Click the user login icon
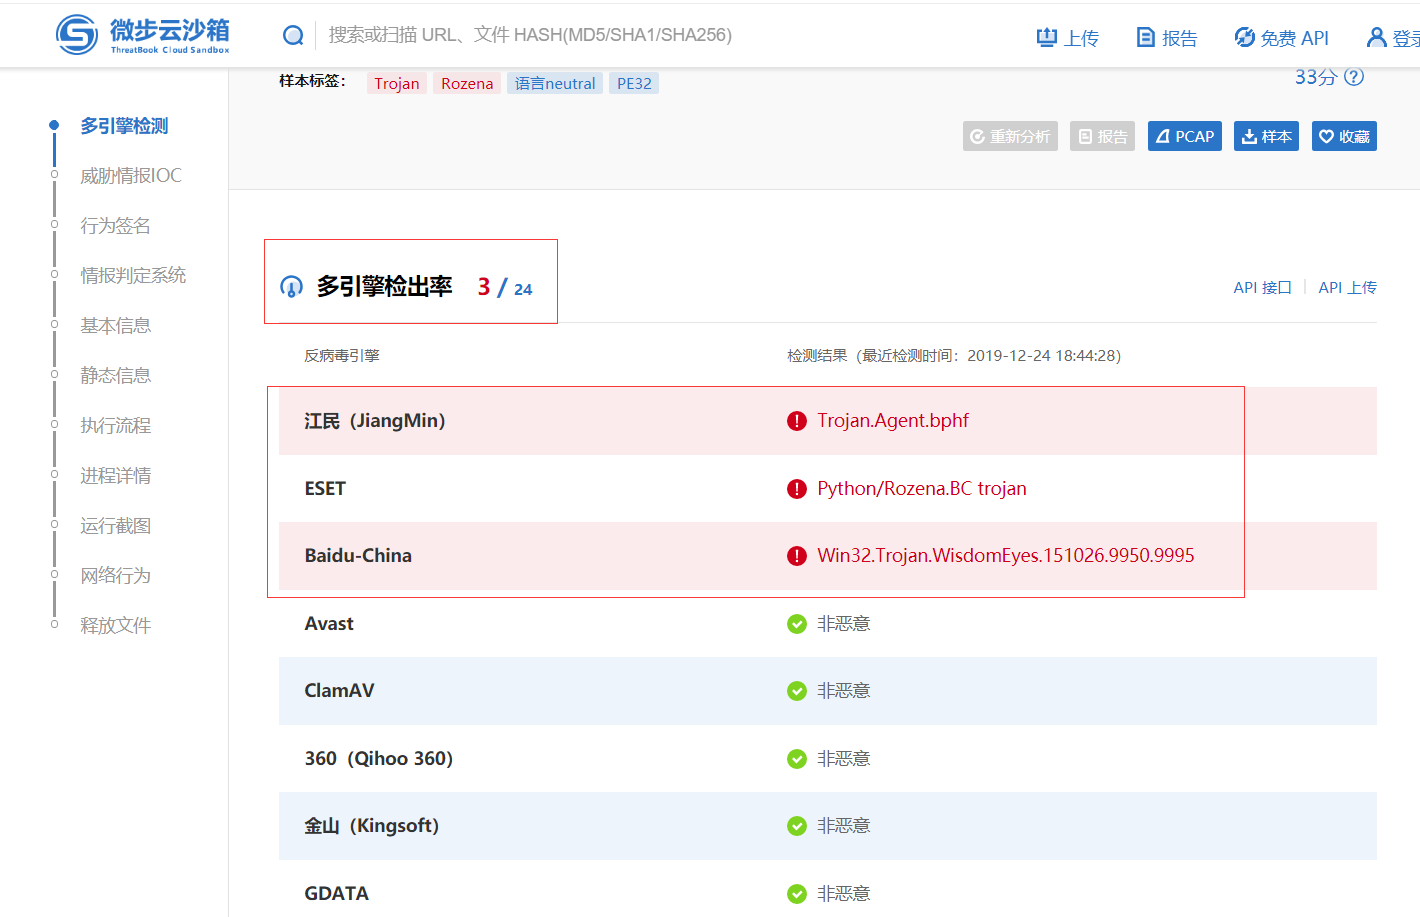Screen dimensions: 1420x917 pyautogui.click(x=1377, y=38)
